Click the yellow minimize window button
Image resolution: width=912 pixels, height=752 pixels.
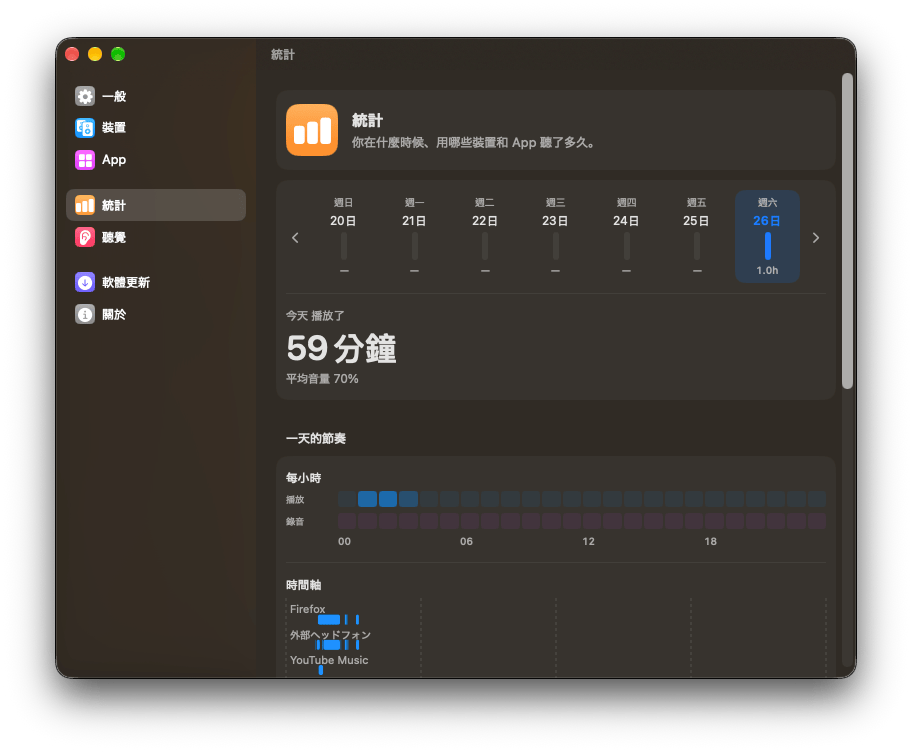click(95, 54)
